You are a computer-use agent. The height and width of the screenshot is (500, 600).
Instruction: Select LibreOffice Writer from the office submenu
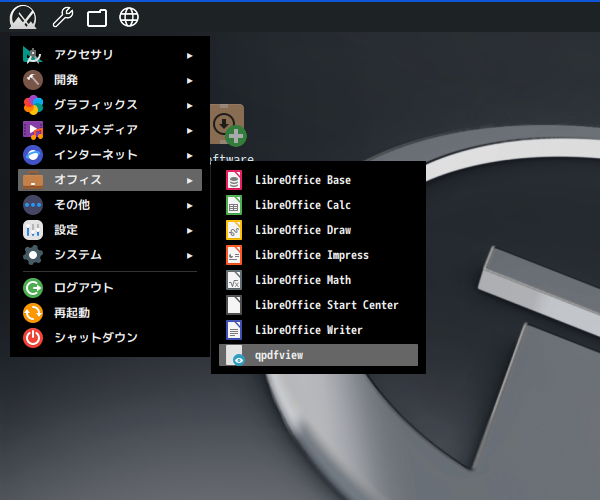point(308,330)
